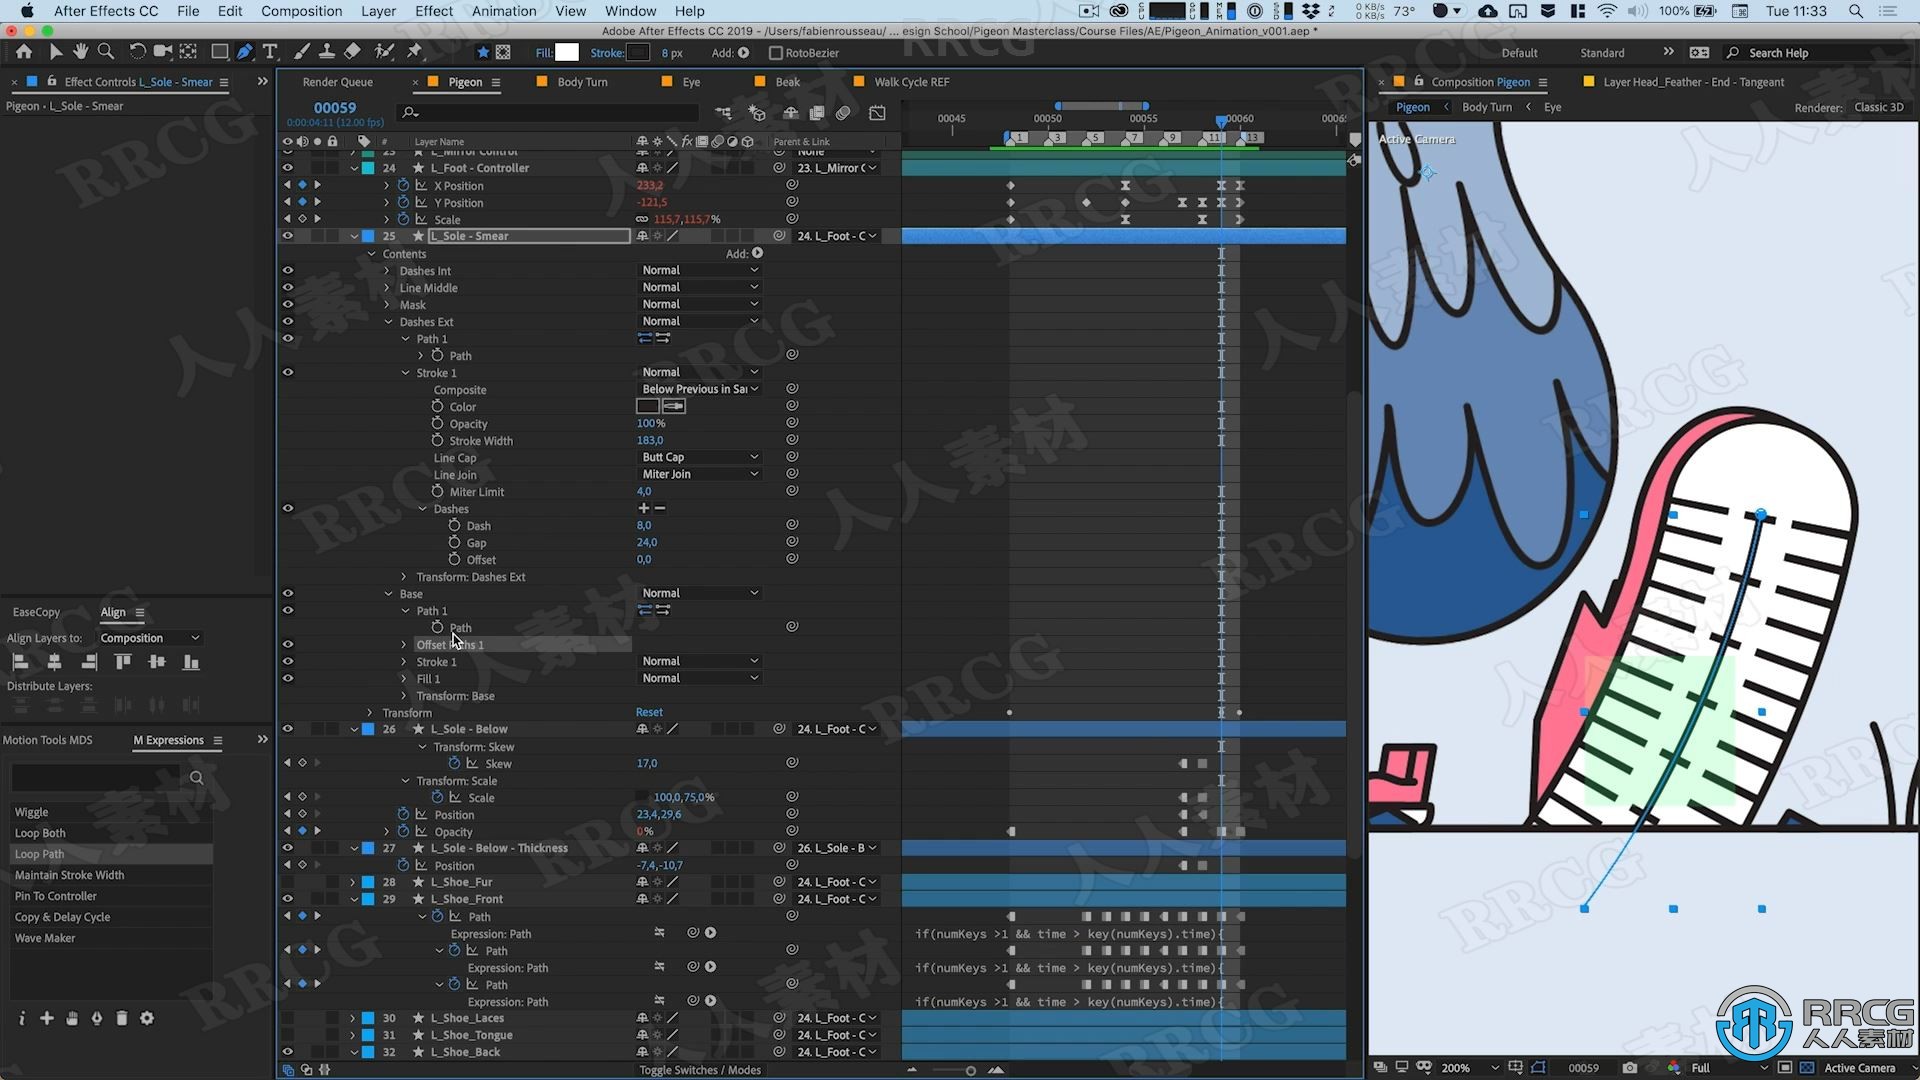
Task: Open the Composition menu in menu bar
Action: [301, 11]
